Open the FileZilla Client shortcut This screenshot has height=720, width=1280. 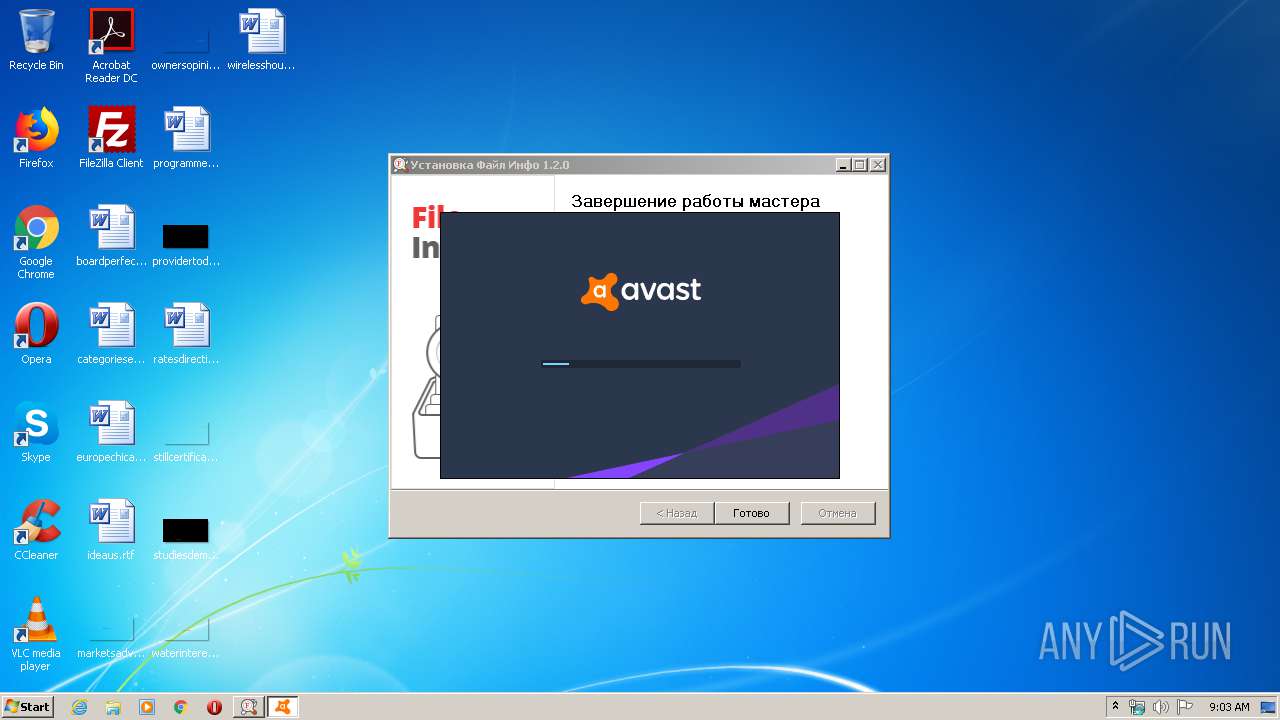[111, 138]
